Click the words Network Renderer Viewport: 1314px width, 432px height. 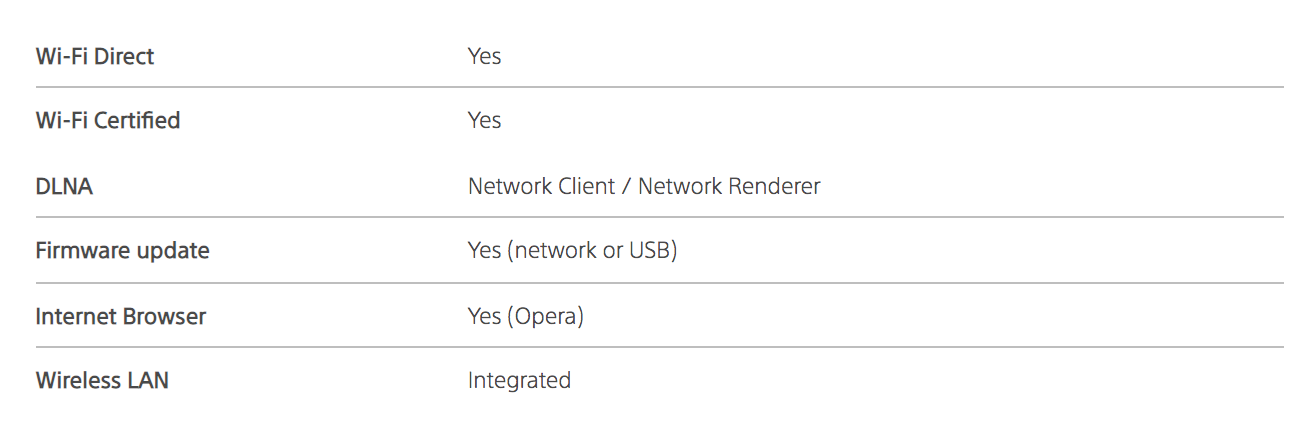pos(729,186)
